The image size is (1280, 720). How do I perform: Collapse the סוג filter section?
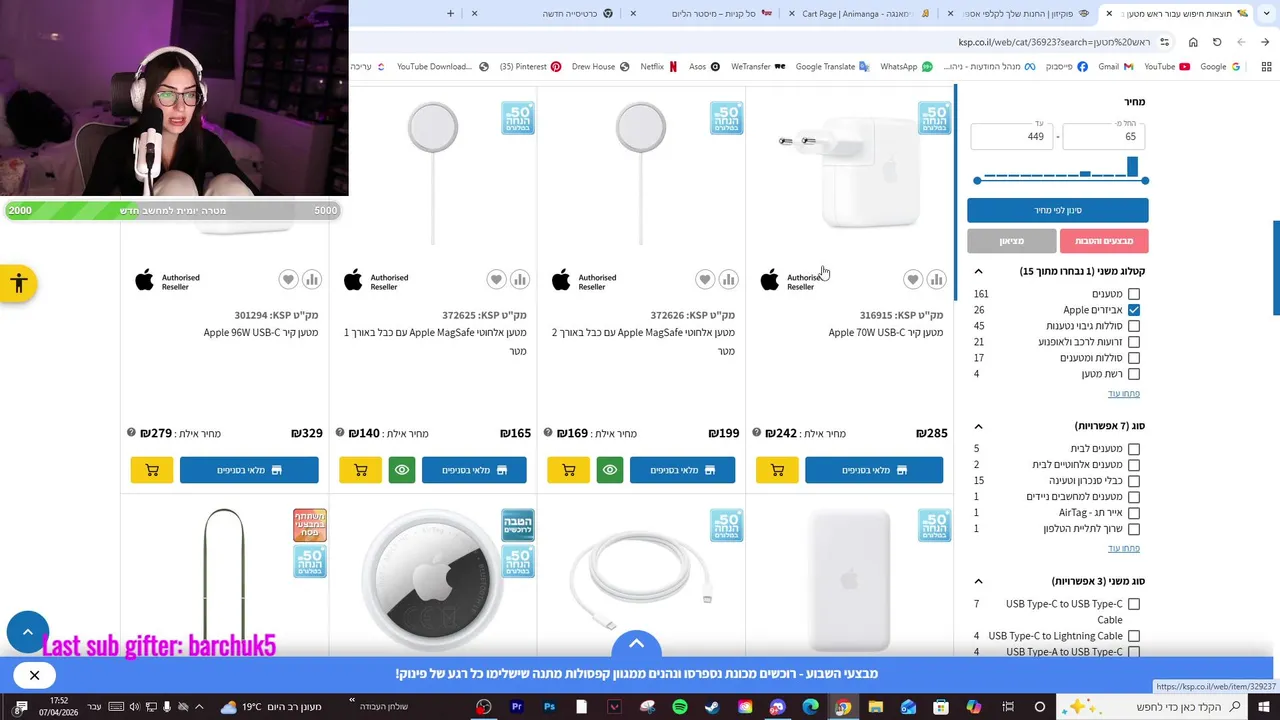pos(978,426)
